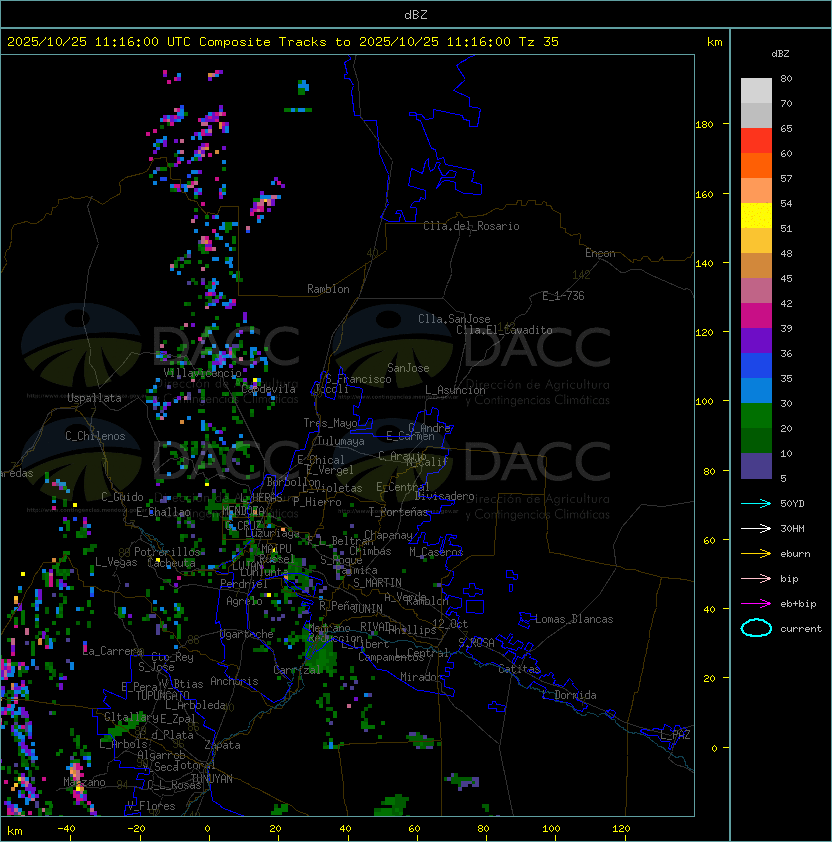This screenshot has height=842, width=832.
Task: Click the -40 km mark on horizontal axis
Action: coord(66,829)
